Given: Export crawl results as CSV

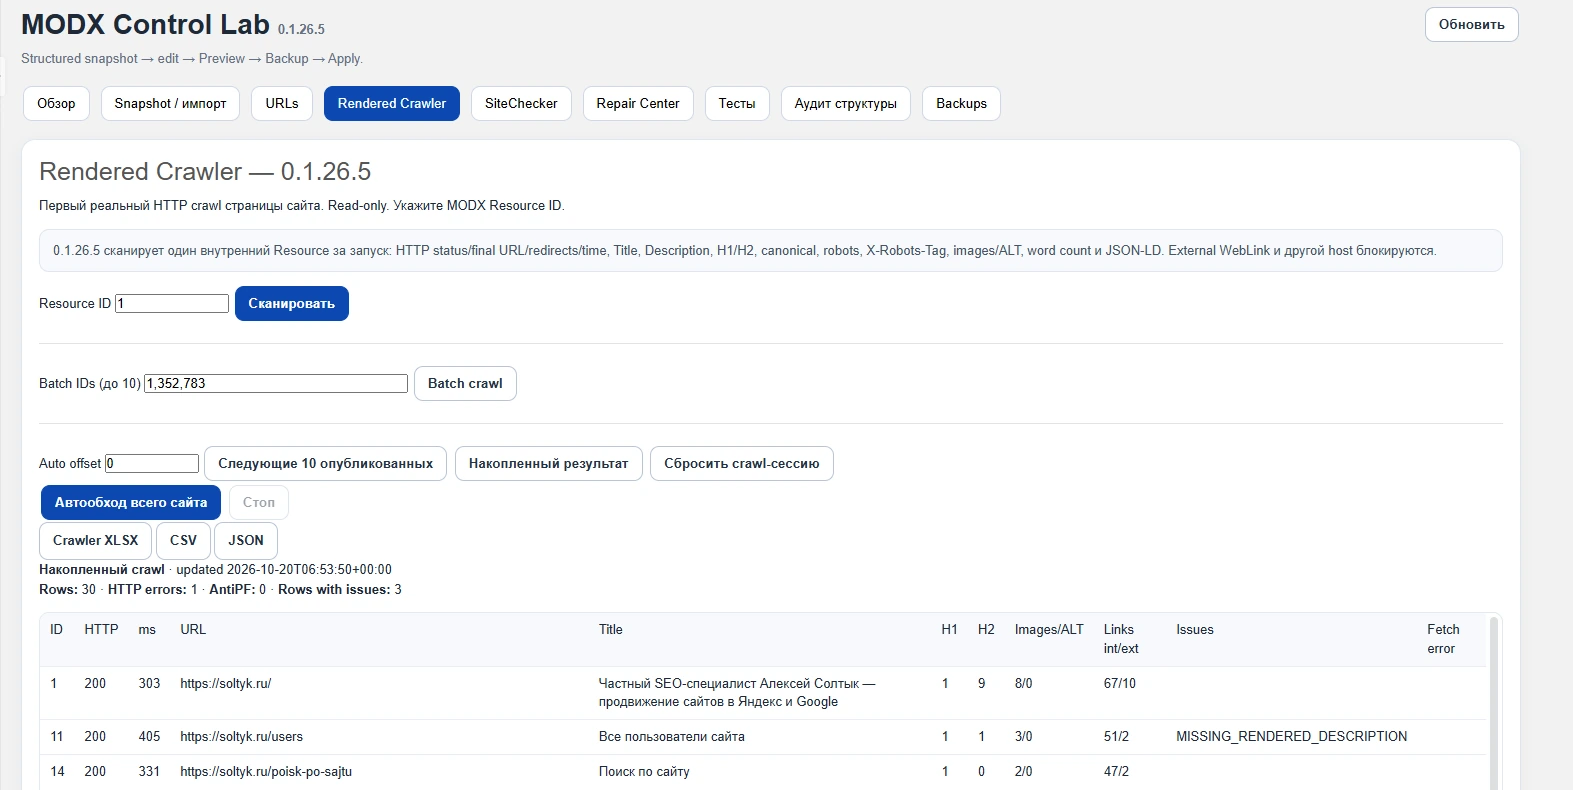Looking at the screenshot, I should tap(184, 540).
